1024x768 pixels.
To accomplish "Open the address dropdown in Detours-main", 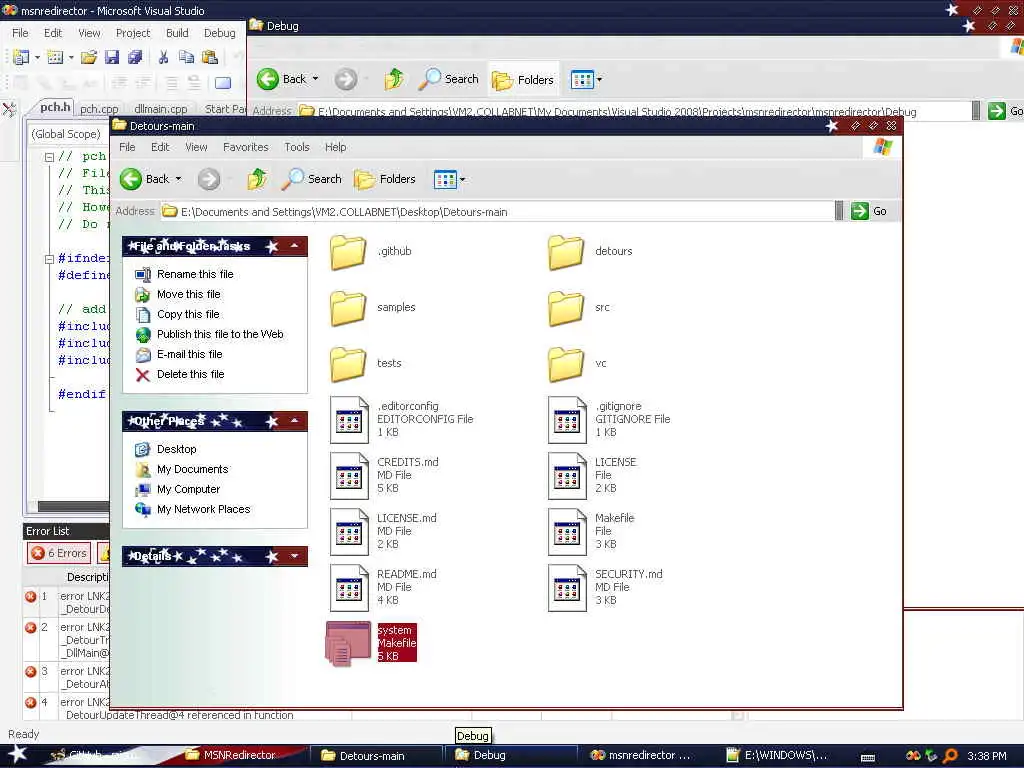I will click(839, 211).
